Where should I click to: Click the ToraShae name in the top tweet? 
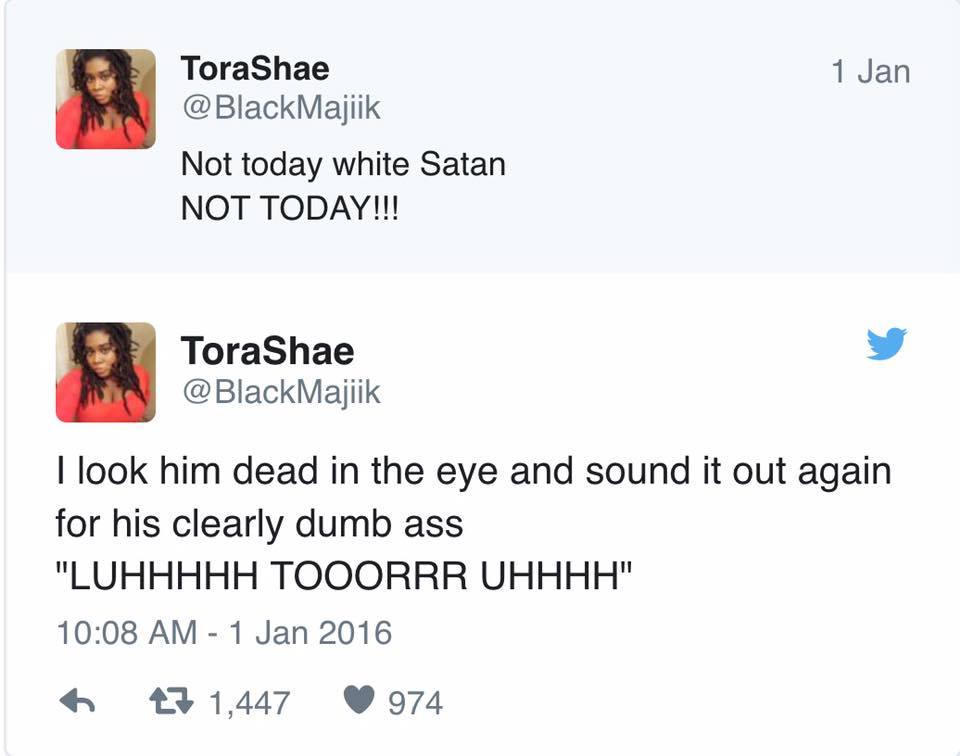point(254,68)
